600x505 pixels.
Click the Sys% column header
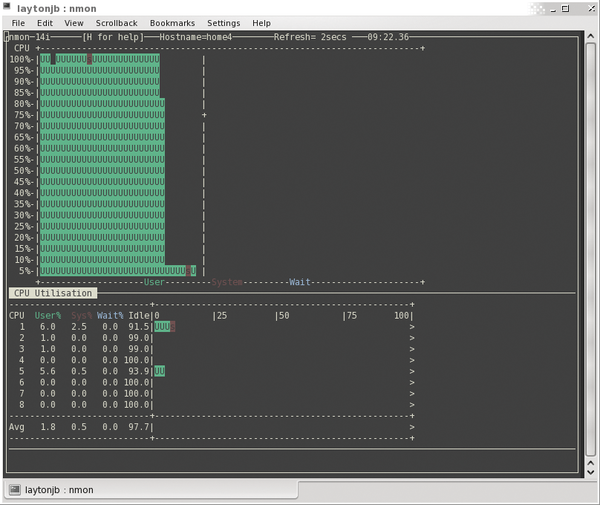(82, 316)
